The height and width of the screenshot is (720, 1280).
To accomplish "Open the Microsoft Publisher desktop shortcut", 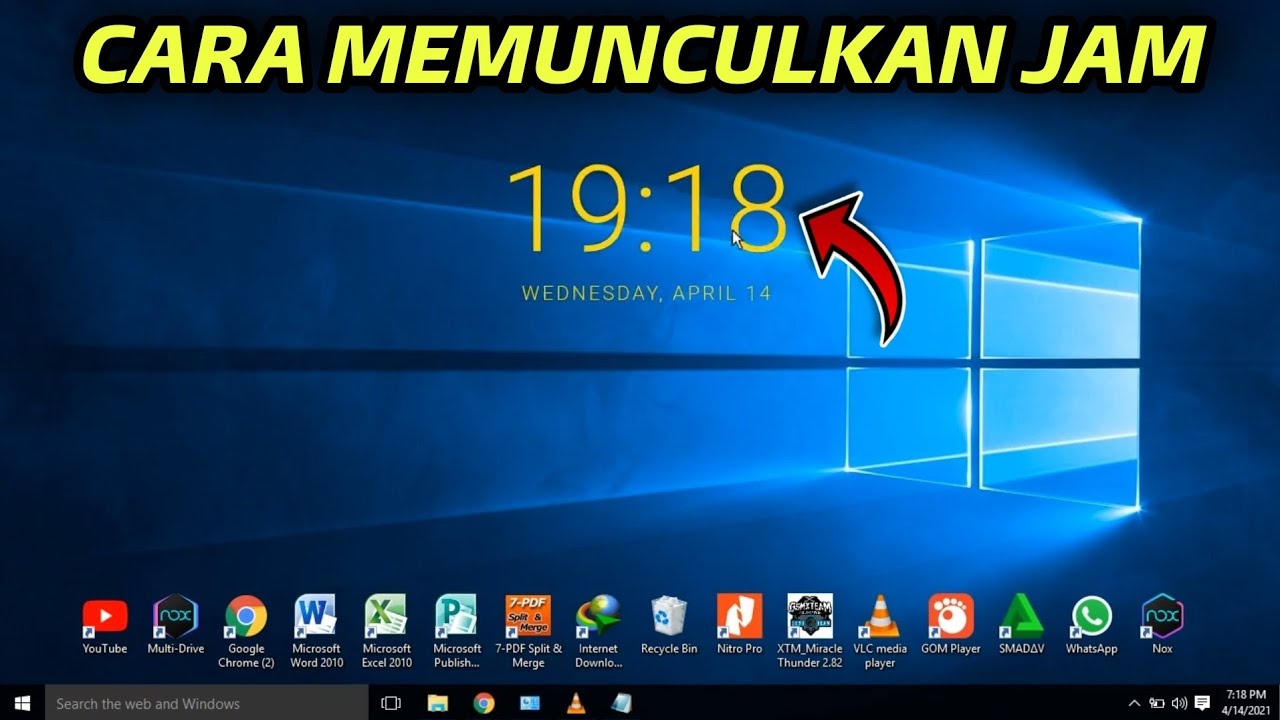I will [457, 631].
